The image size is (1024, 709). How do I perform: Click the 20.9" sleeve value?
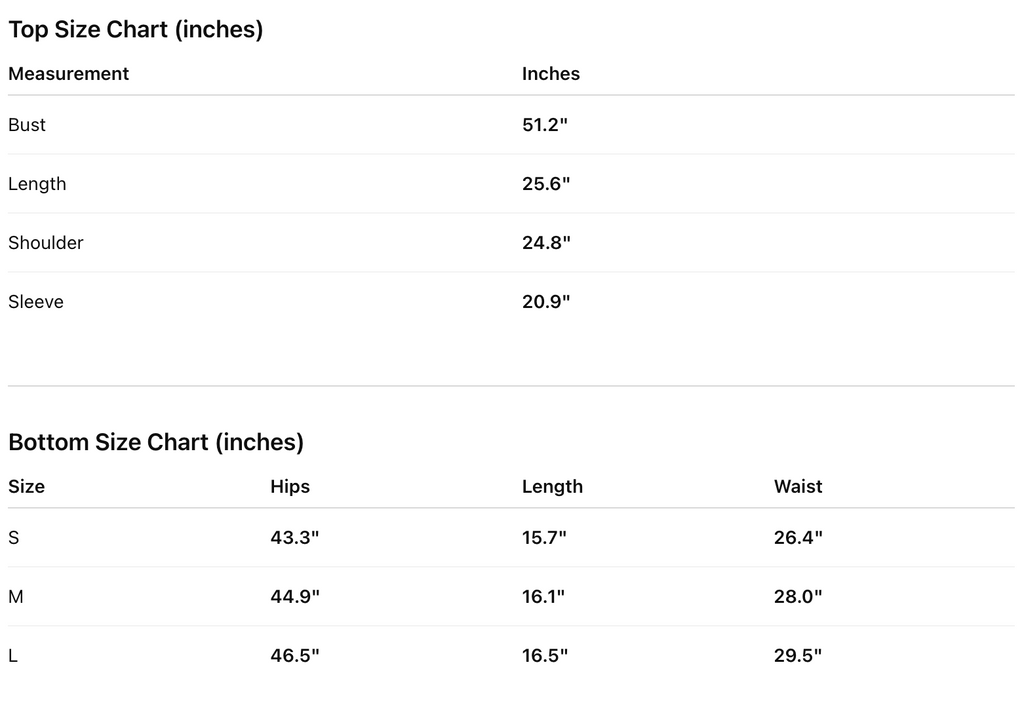click(546, 302)
